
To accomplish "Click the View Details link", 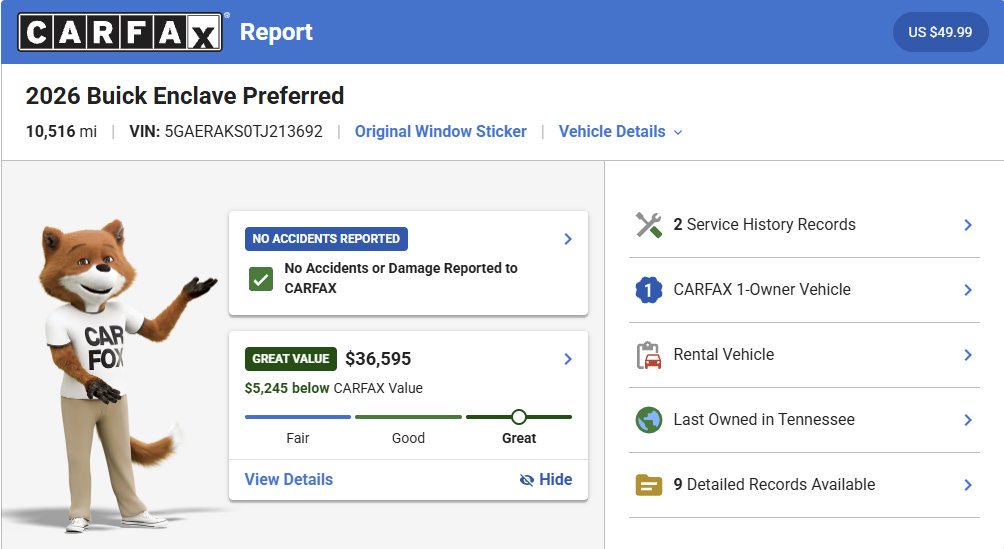I will click(289, 479).
